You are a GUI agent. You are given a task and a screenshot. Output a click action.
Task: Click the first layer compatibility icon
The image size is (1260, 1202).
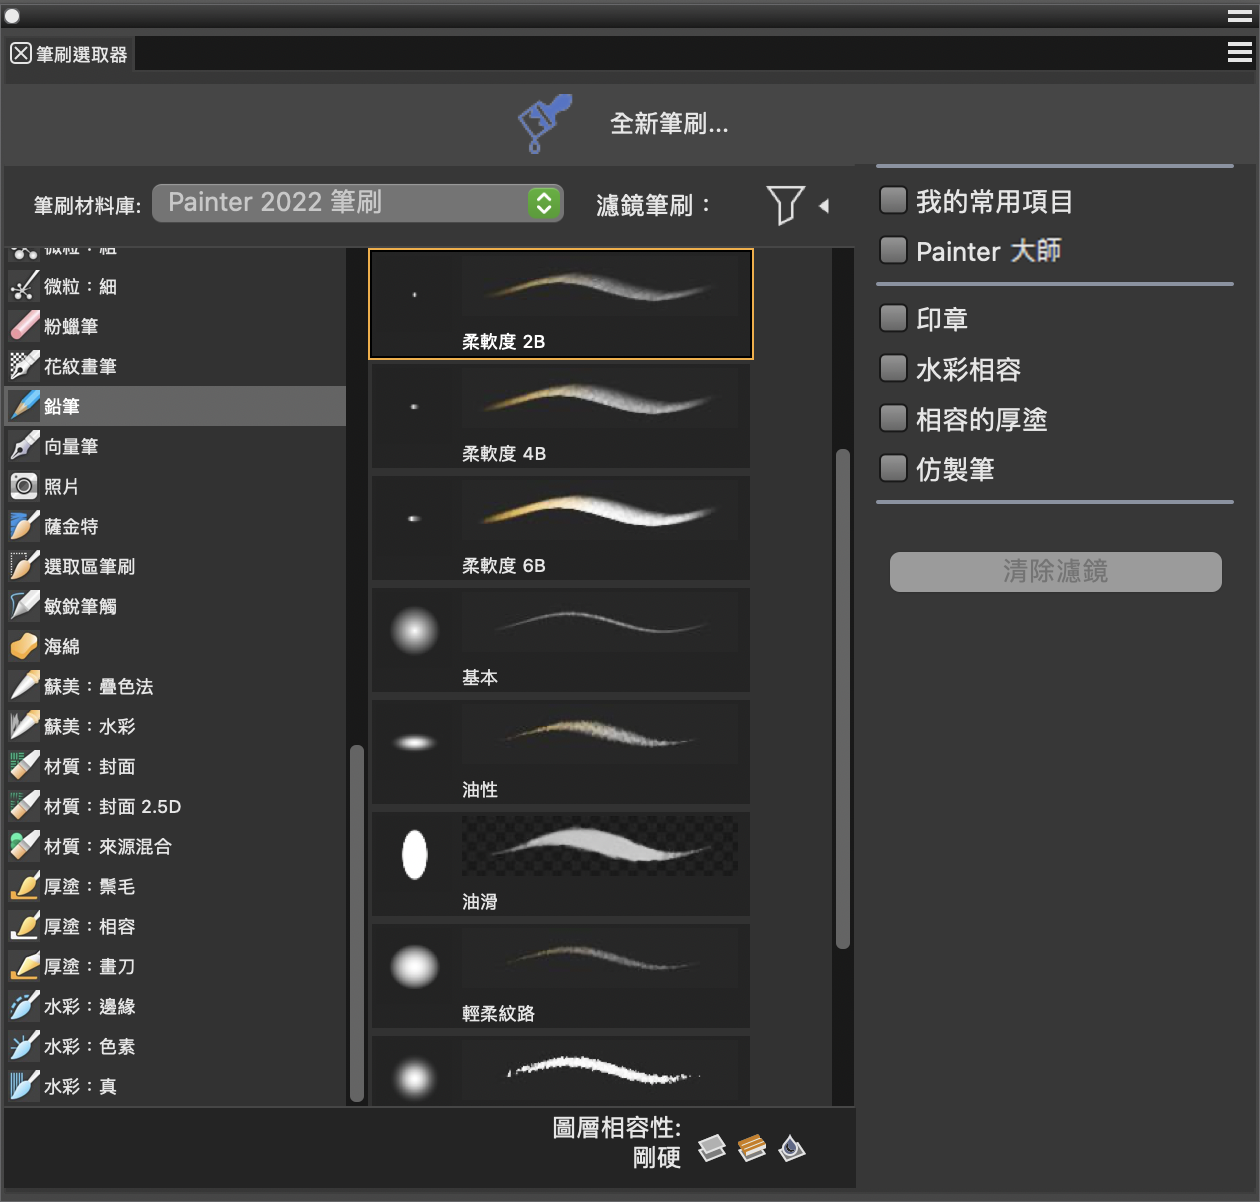(711, 1148)
